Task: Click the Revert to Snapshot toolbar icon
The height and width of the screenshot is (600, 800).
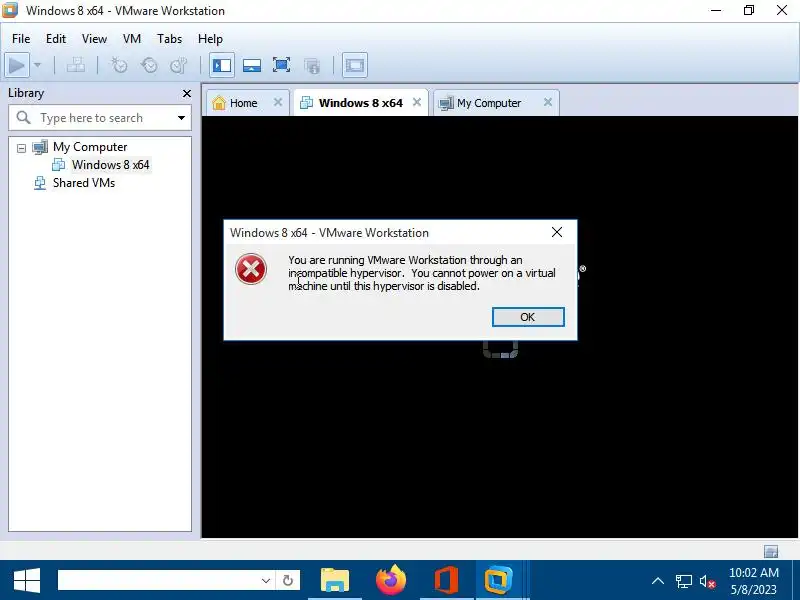Action: tap(149, 65)
